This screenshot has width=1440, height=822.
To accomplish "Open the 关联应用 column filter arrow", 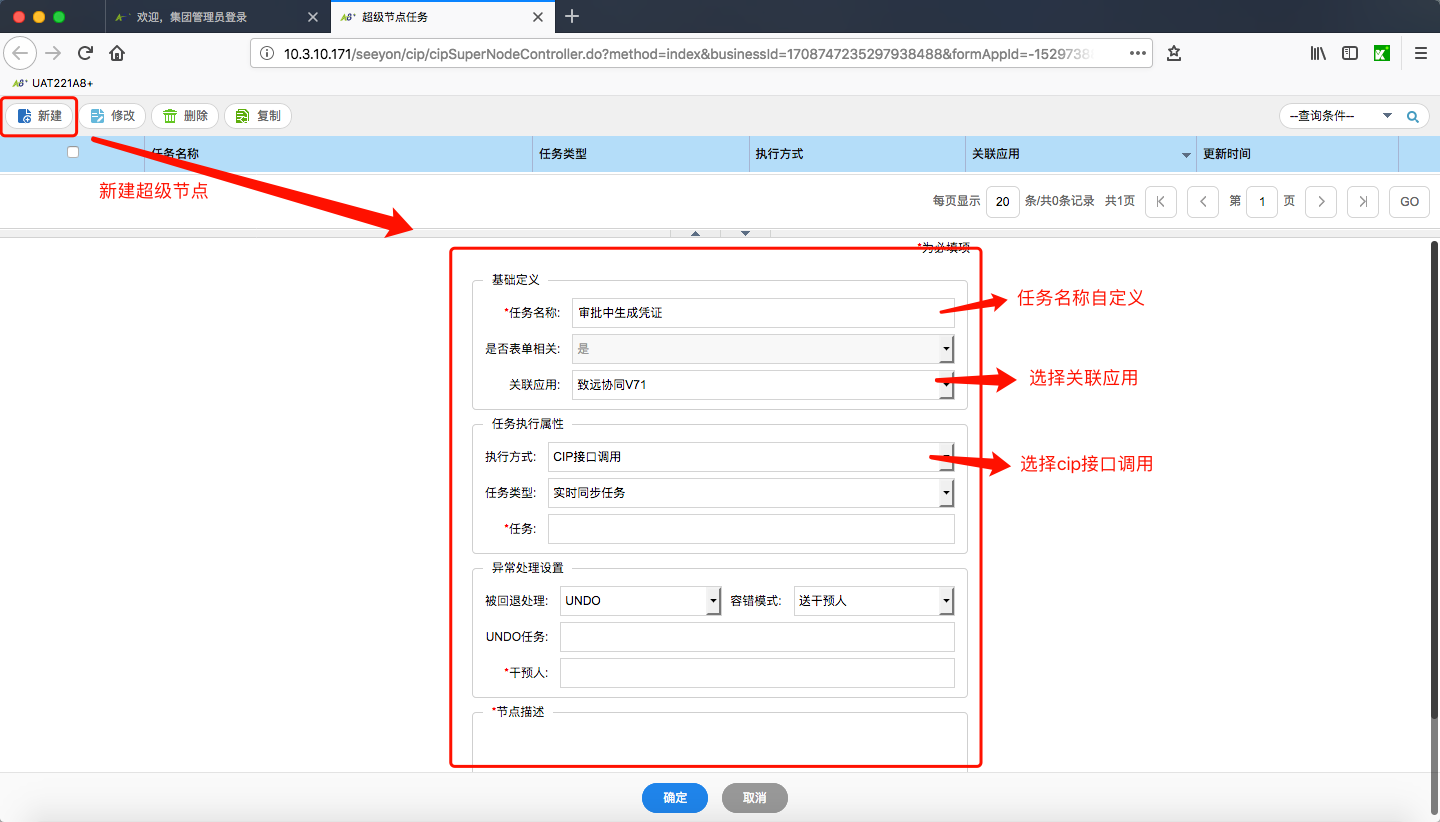I will (1186, 155).
